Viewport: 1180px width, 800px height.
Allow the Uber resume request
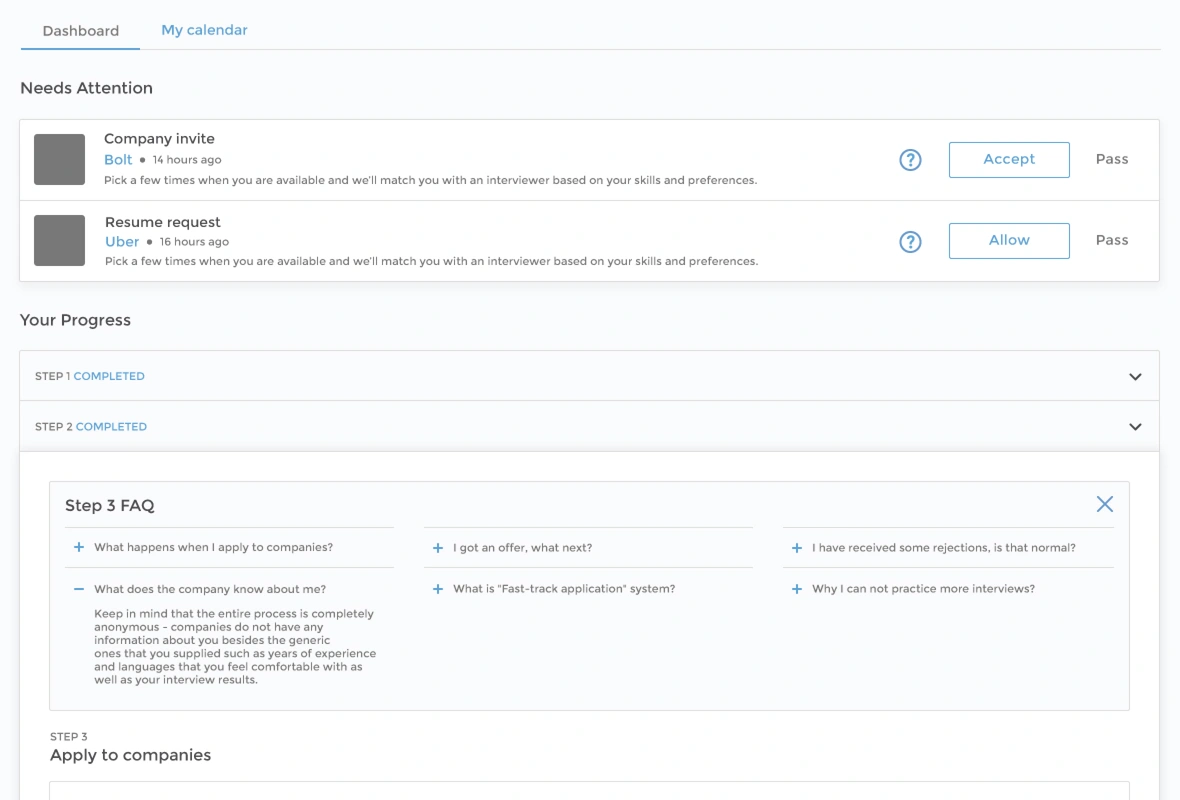pos(1008,241)
